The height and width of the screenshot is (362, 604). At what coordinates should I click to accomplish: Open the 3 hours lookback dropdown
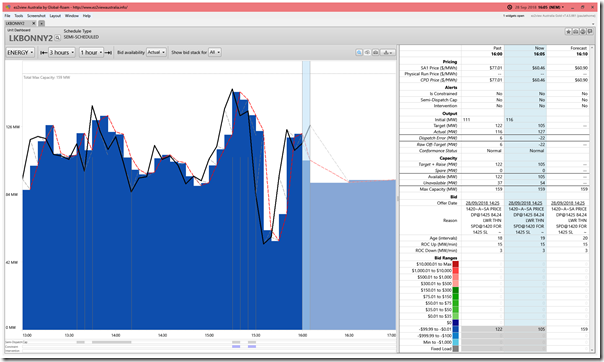click(62, 52)
